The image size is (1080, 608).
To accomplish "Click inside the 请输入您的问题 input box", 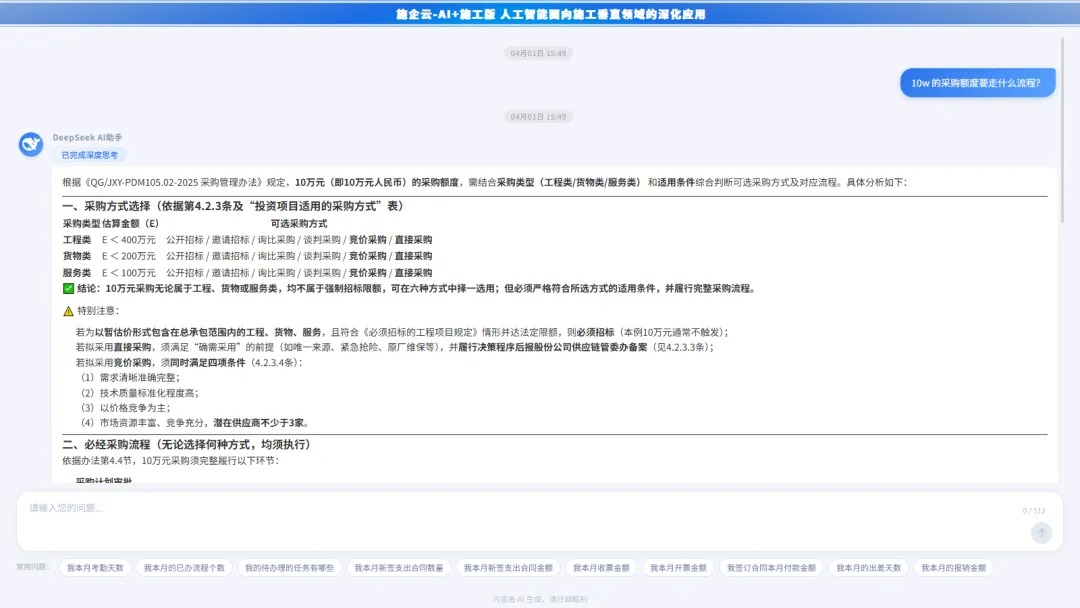I will (x=400, y=512).
